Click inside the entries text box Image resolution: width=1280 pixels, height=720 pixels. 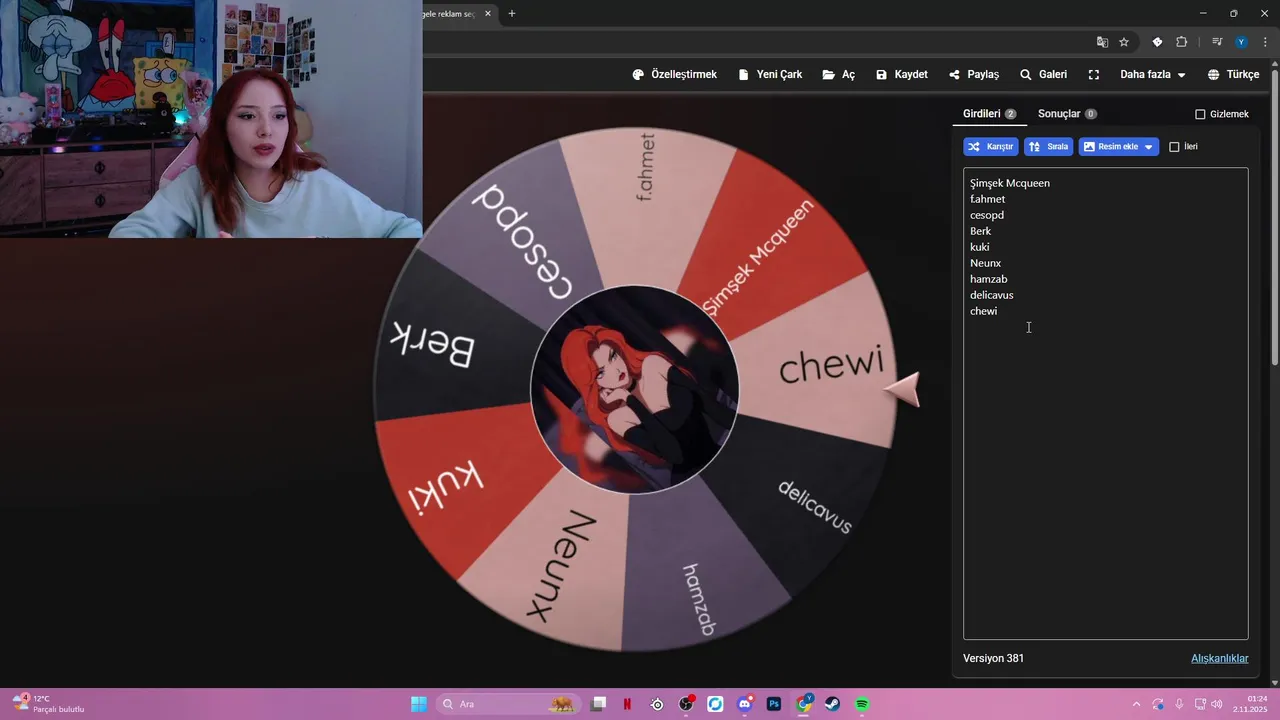(1105, 403)
